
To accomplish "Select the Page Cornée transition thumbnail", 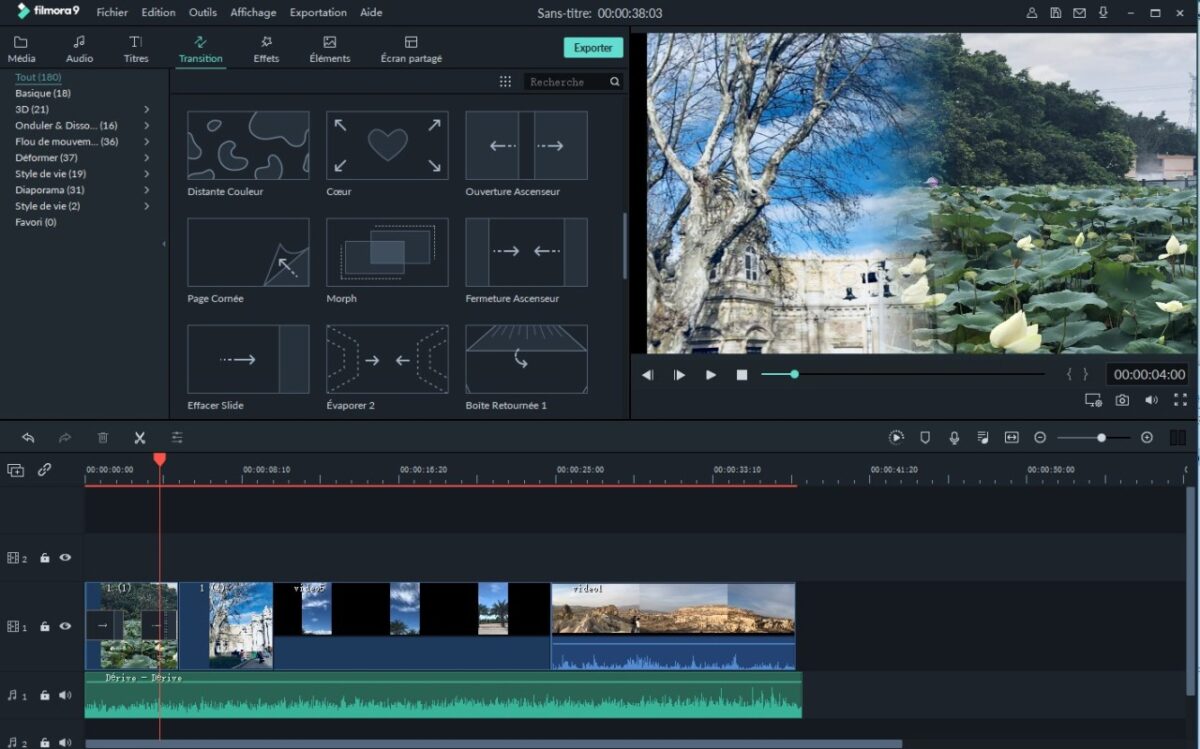I will pyautogui.click(x=248, y=253).
